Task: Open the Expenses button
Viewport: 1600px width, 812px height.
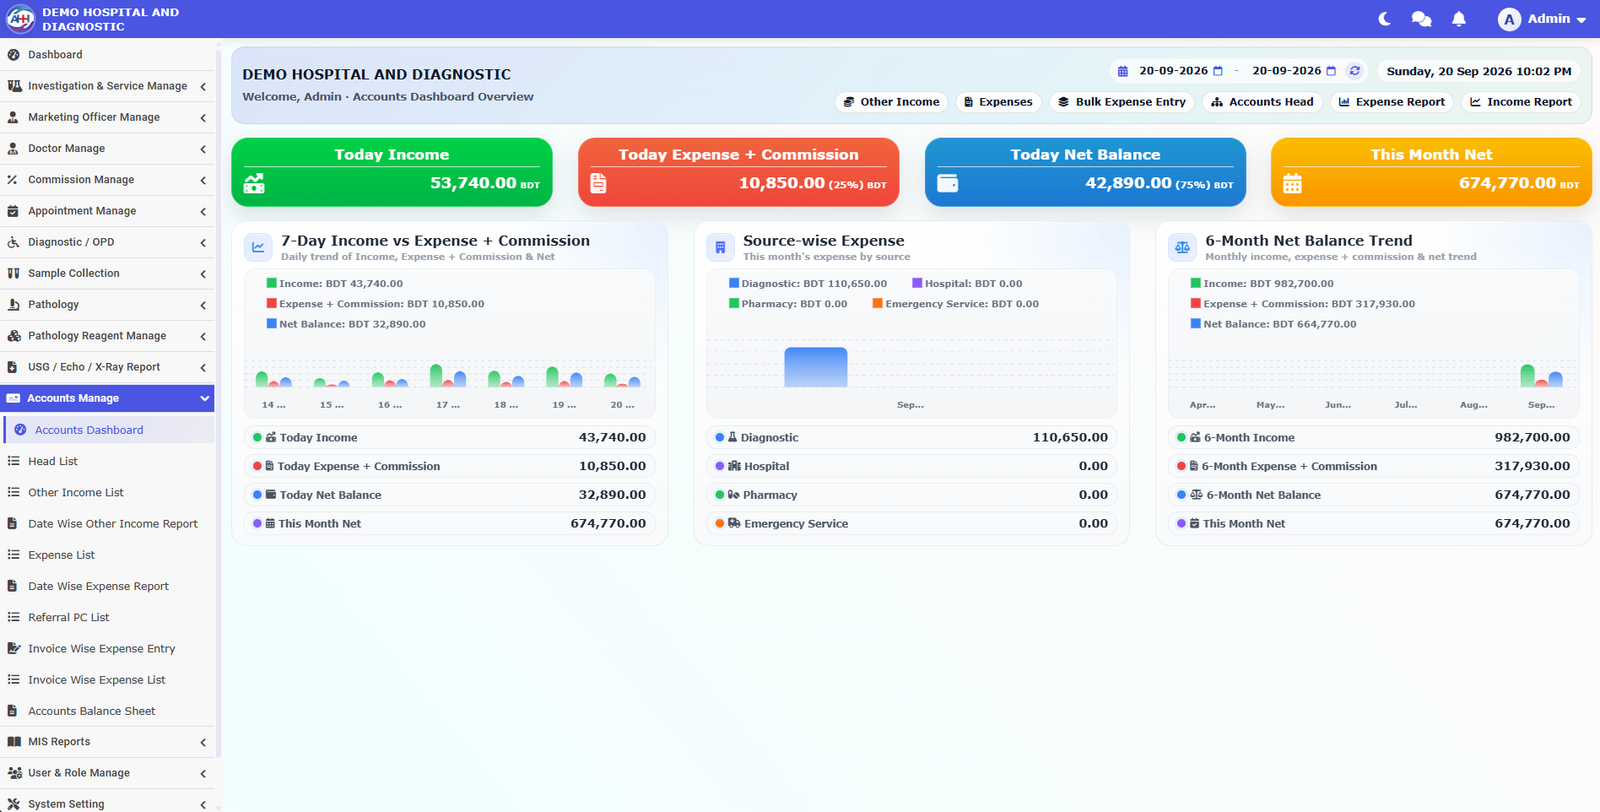Action: pyautogui.click(x=998, y=102)
